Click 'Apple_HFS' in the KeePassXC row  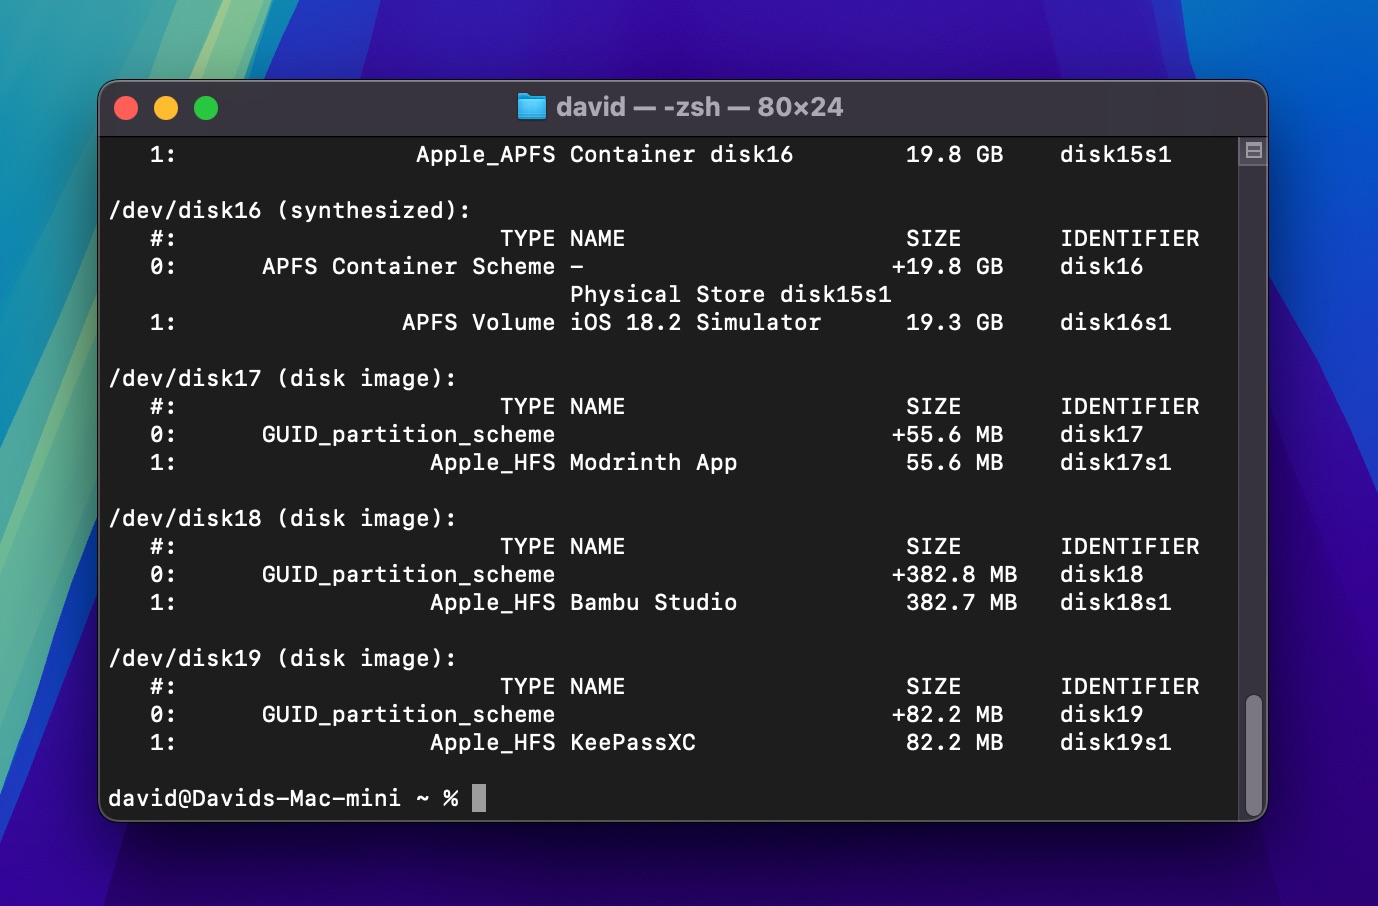click(x=492, y=742)
